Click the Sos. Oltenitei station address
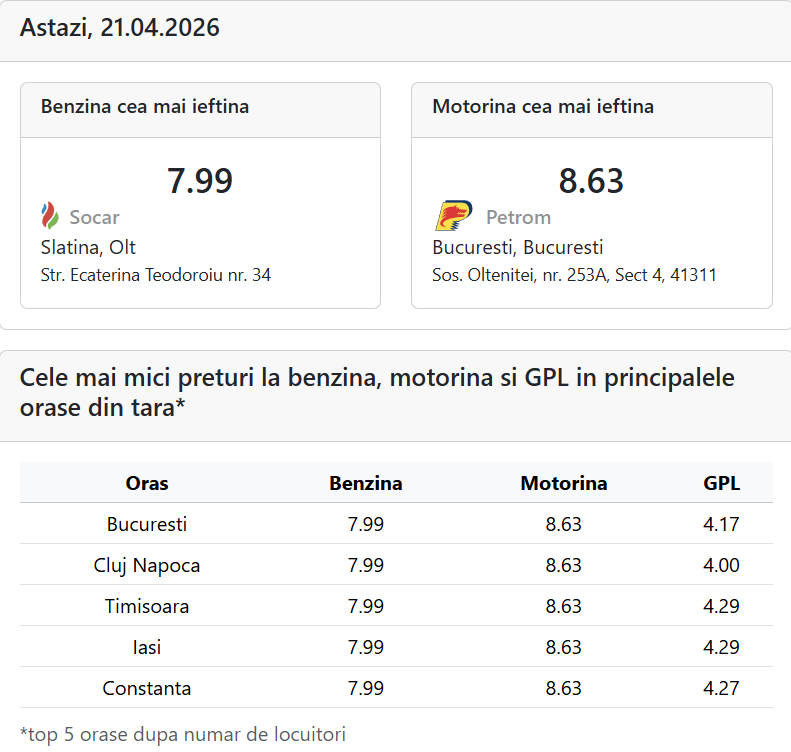Viewport: 791px width, 752px height. [x=574, y=275]
